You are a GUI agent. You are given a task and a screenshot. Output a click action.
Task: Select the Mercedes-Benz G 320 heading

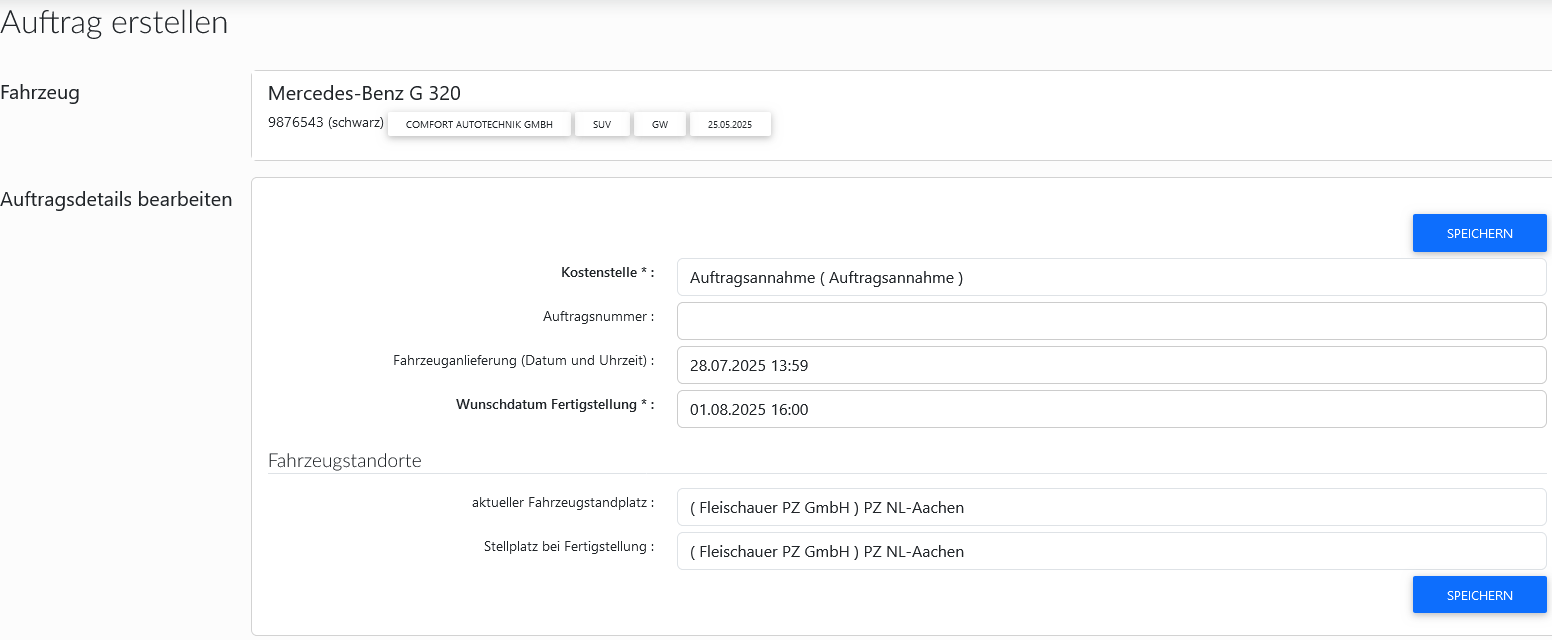[x=363, y=93]
